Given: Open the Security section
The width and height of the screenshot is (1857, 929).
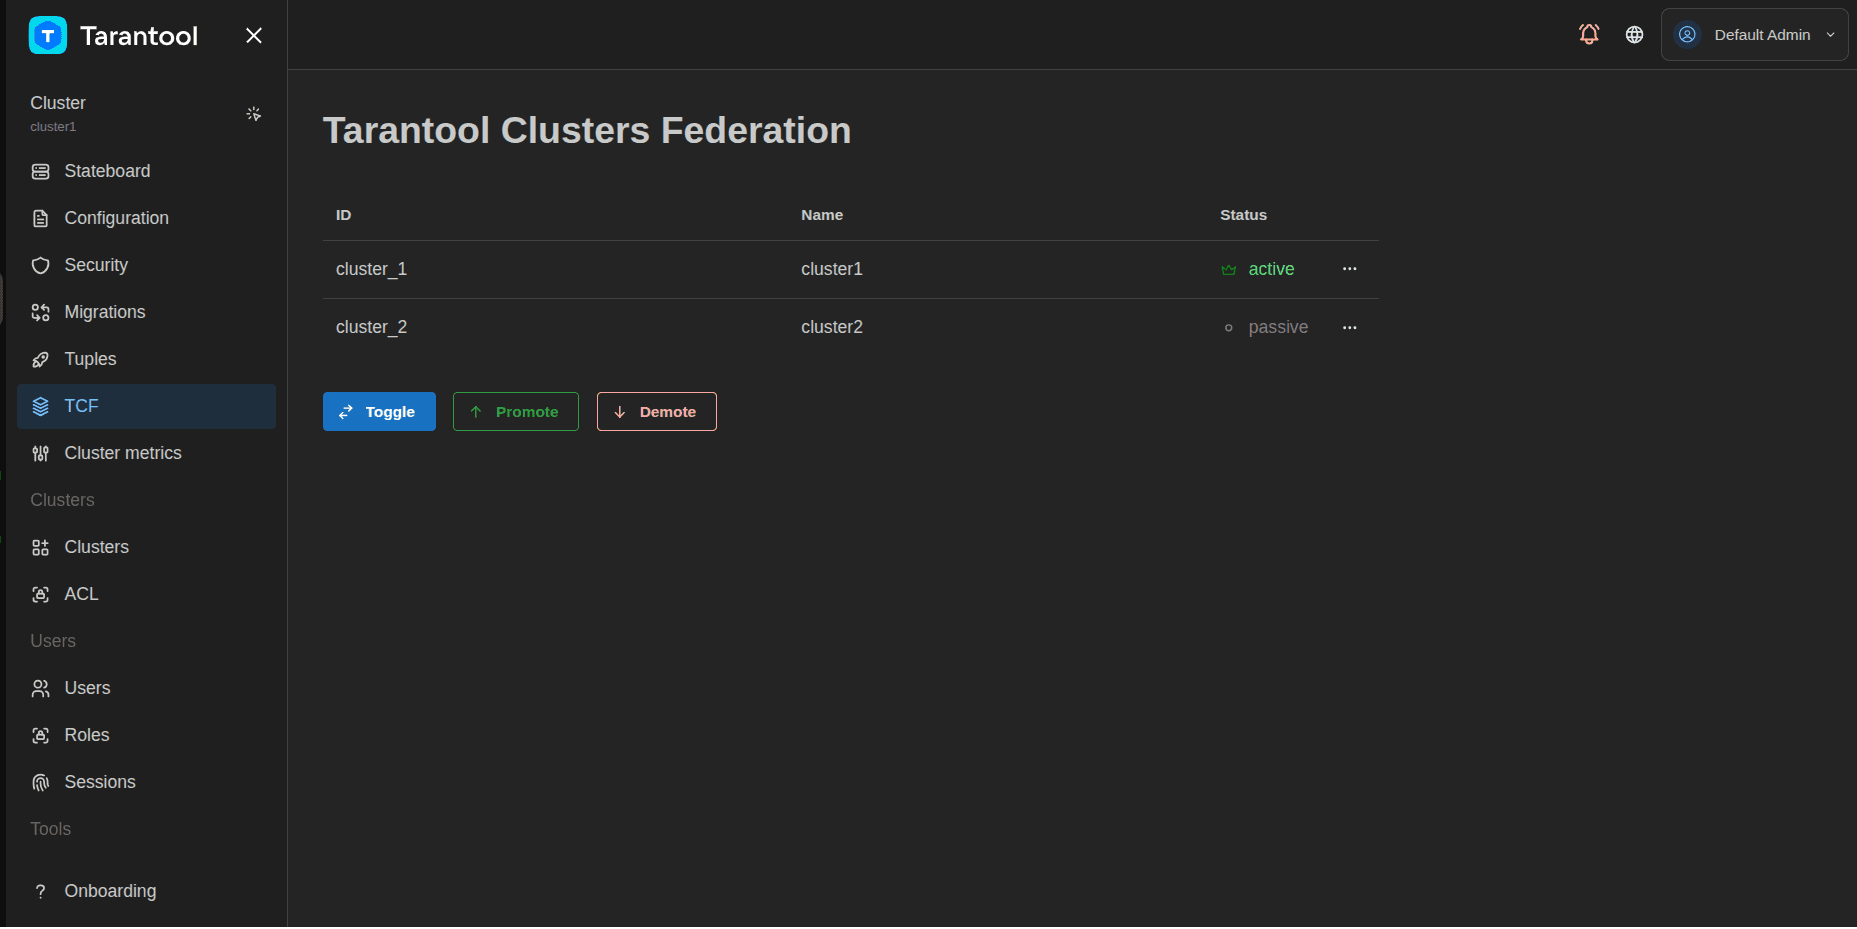Looking at the screenshot, I should (146, 265).
